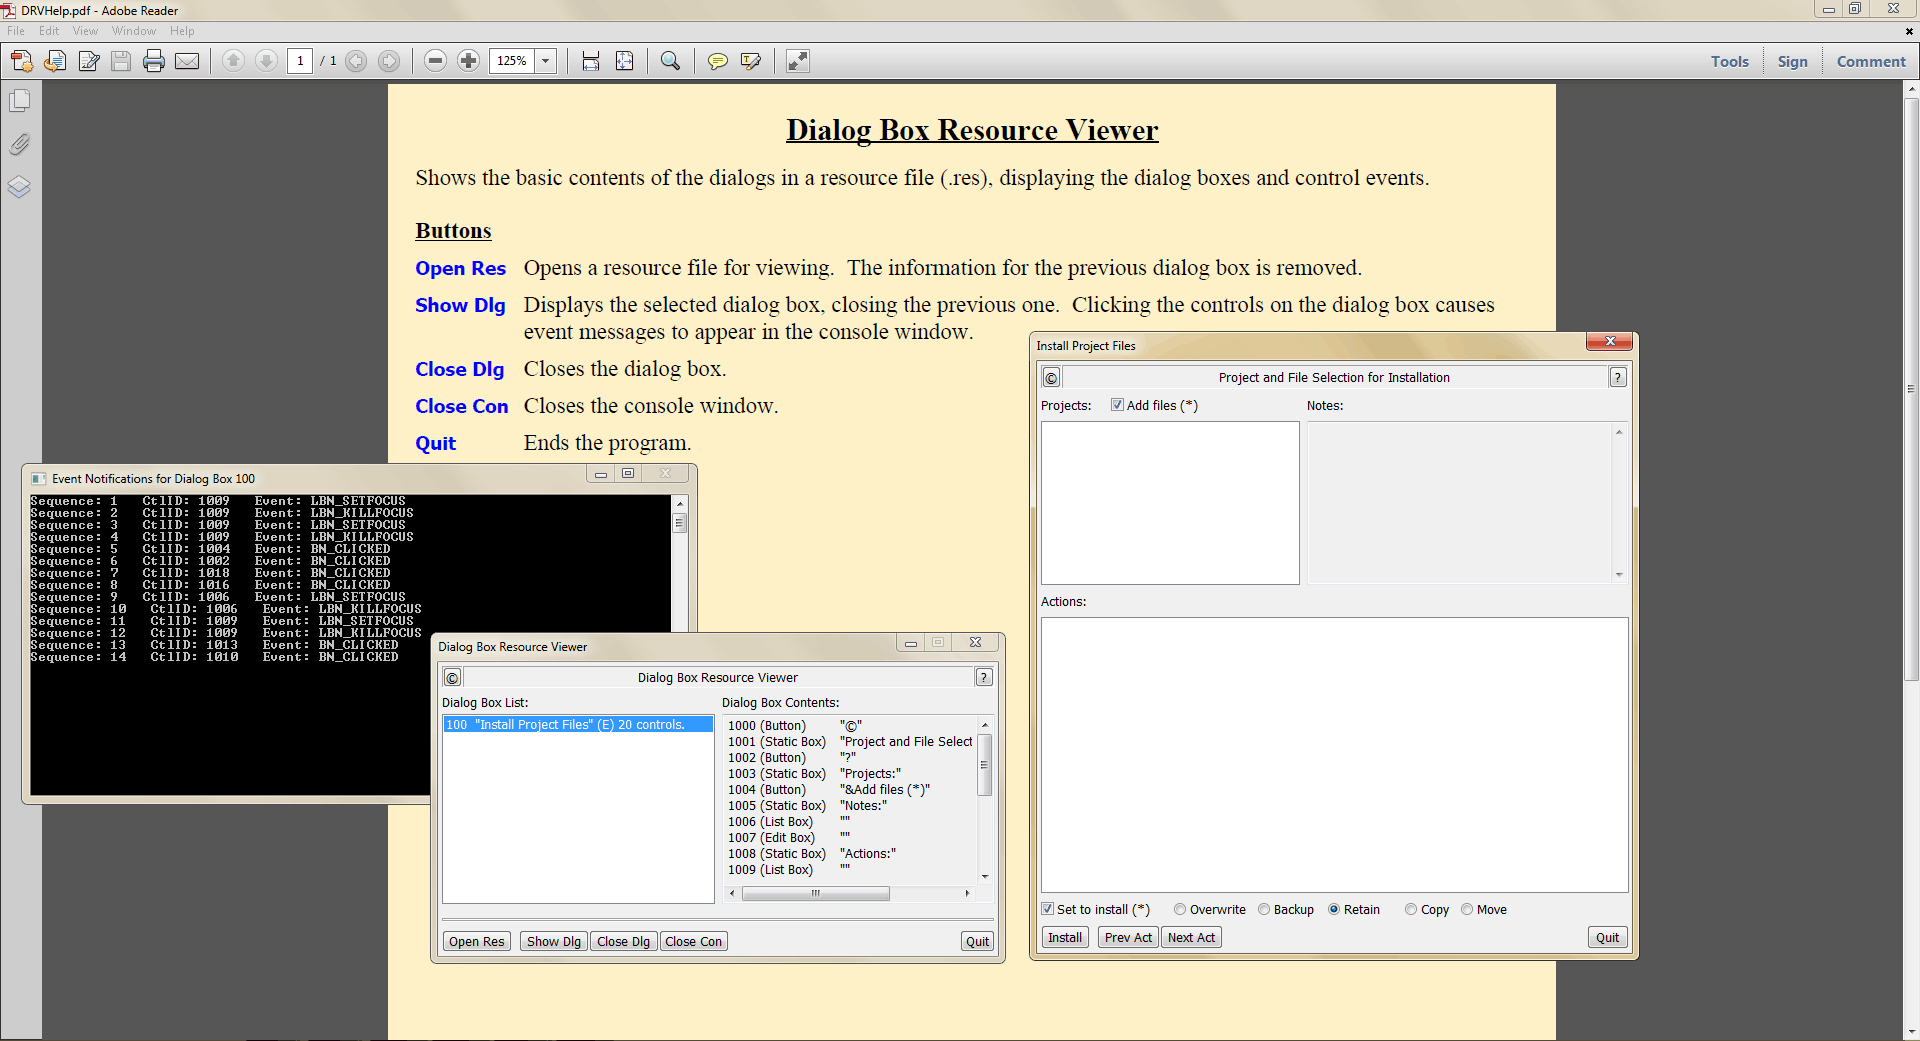Zoom in with the plus button
The width and height of the screenshot is (1920, 1041).
(468, 61)
